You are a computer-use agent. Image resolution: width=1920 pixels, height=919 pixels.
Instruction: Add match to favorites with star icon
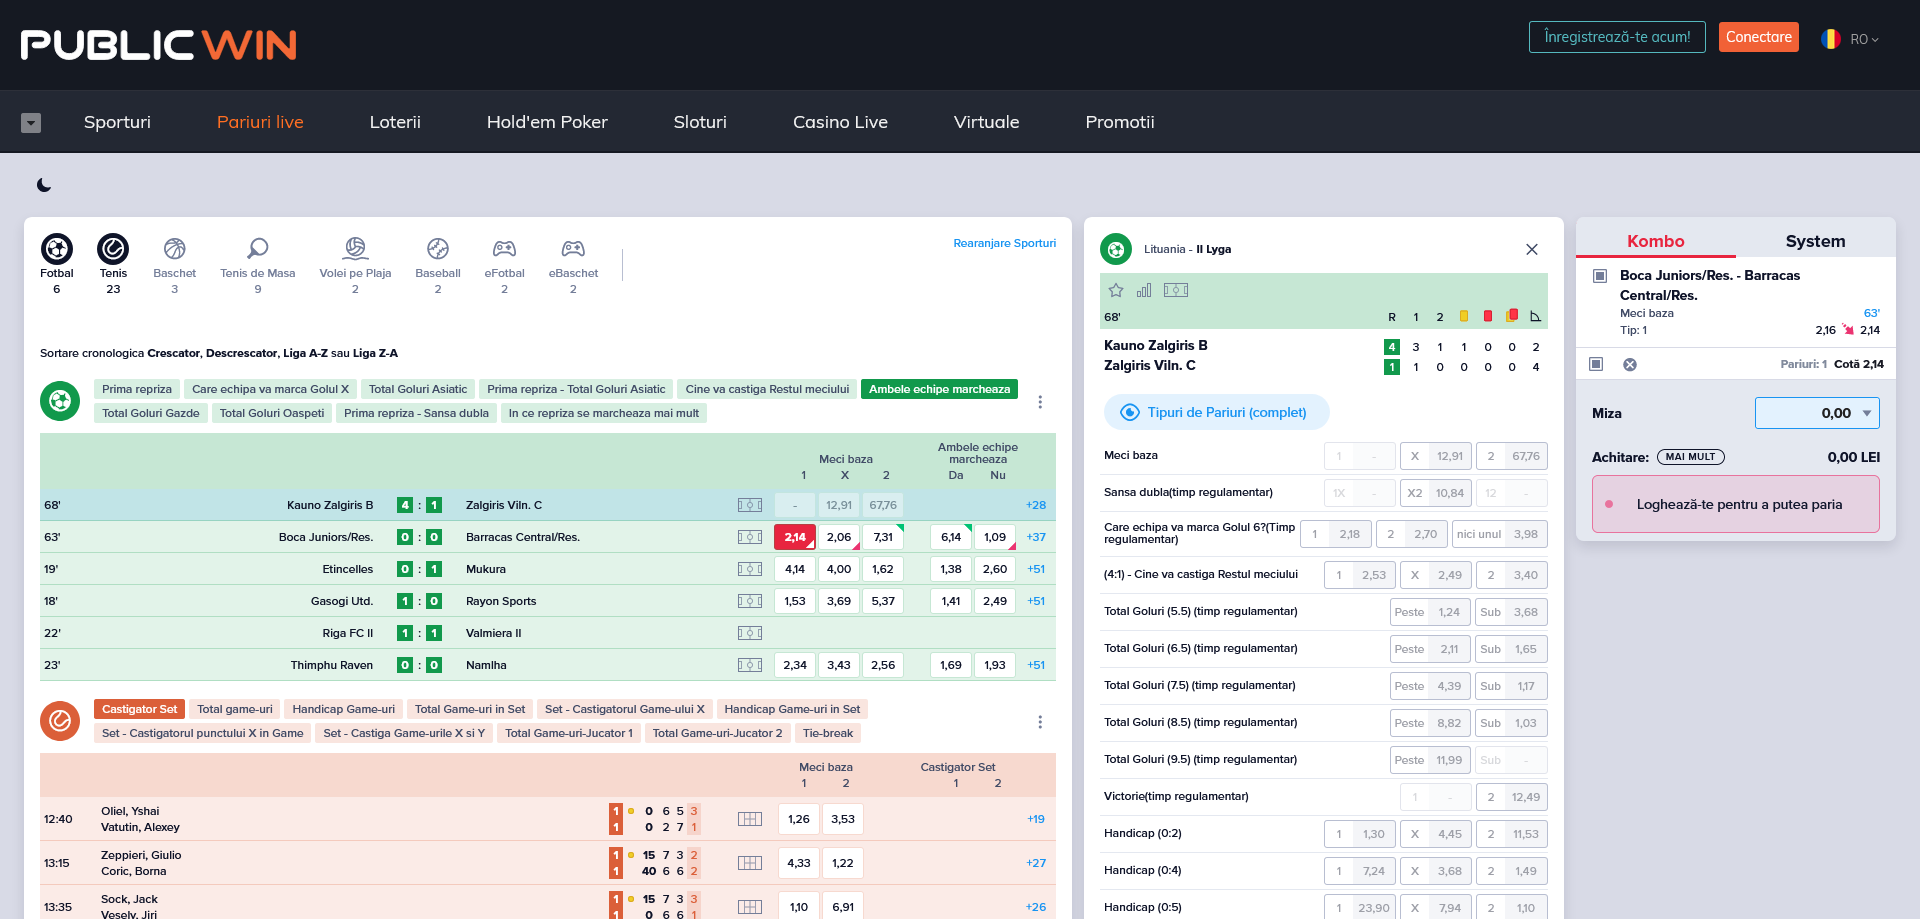pyautogui.click(x=1116, y=290)
